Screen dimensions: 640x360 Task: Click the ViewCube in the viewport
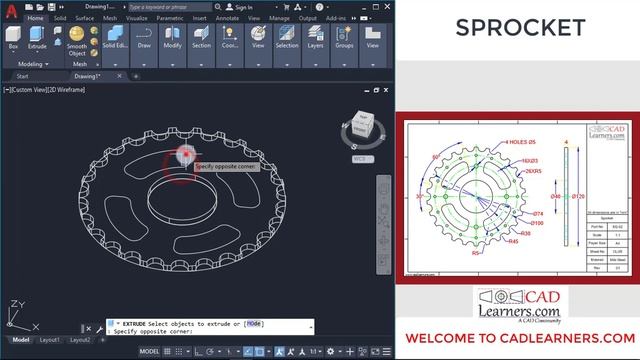click(362, 124)
